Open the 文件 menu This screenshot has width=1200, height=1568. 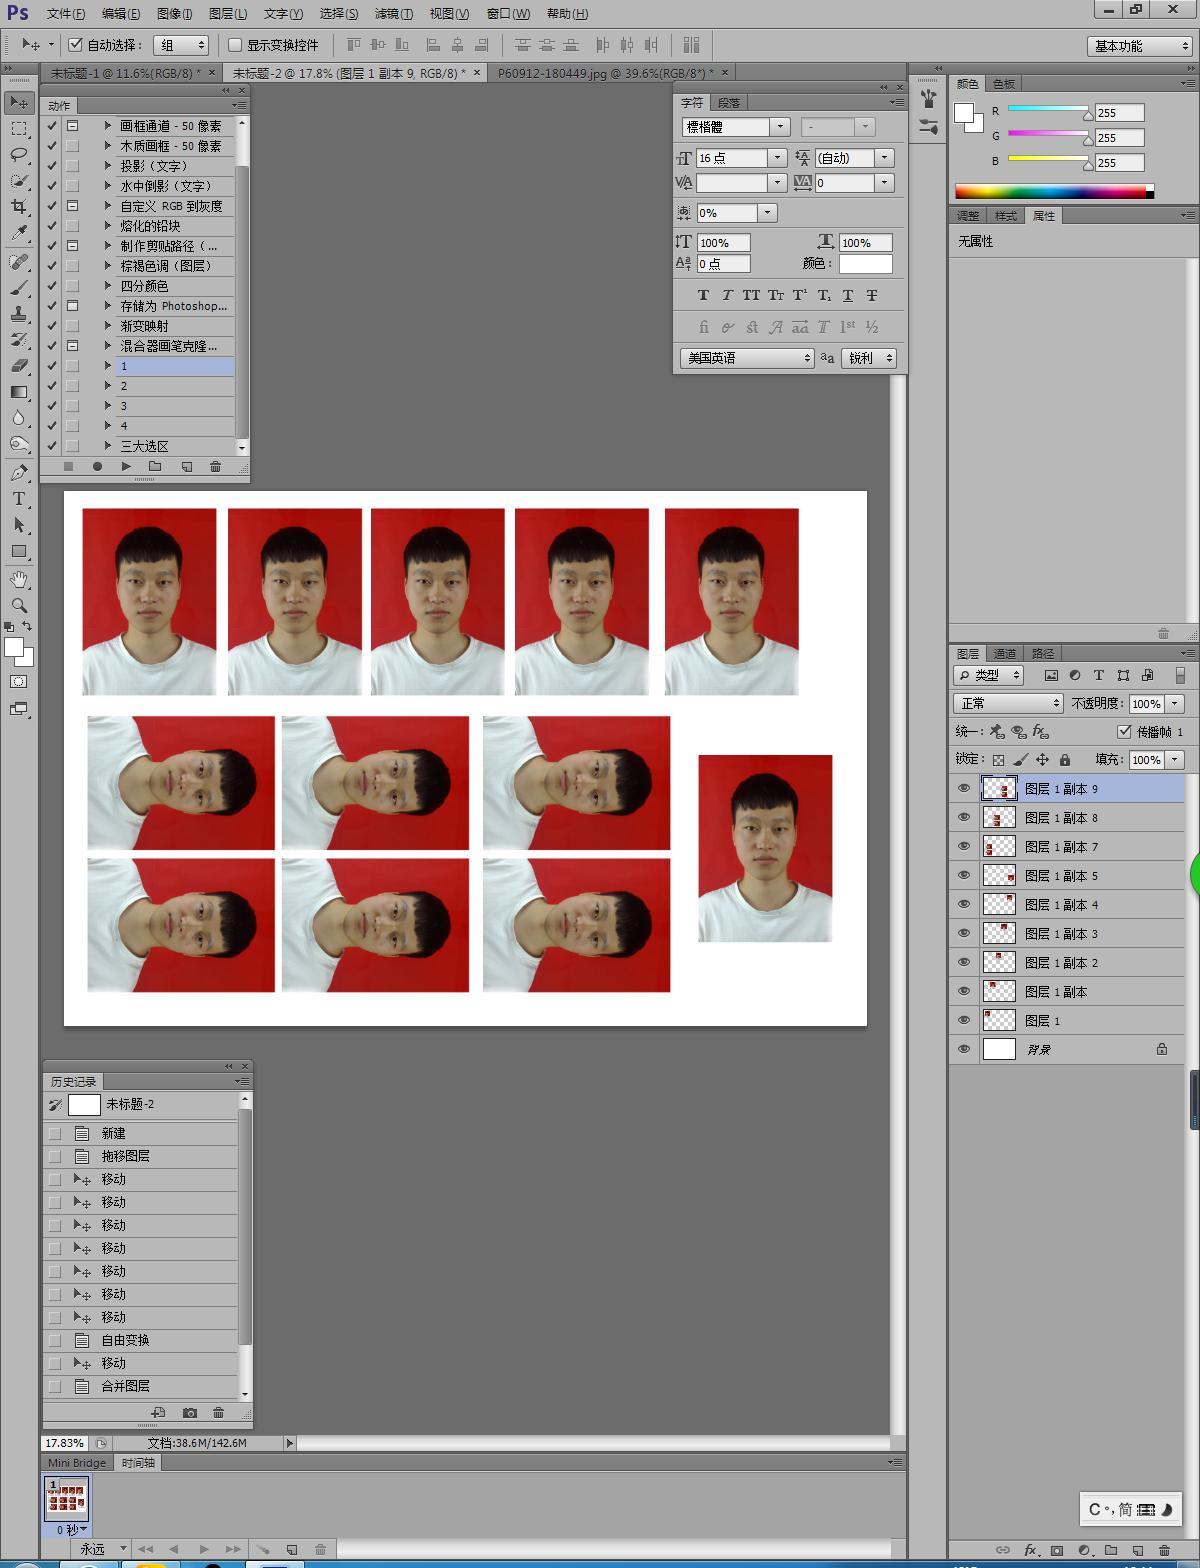[66, 14]
